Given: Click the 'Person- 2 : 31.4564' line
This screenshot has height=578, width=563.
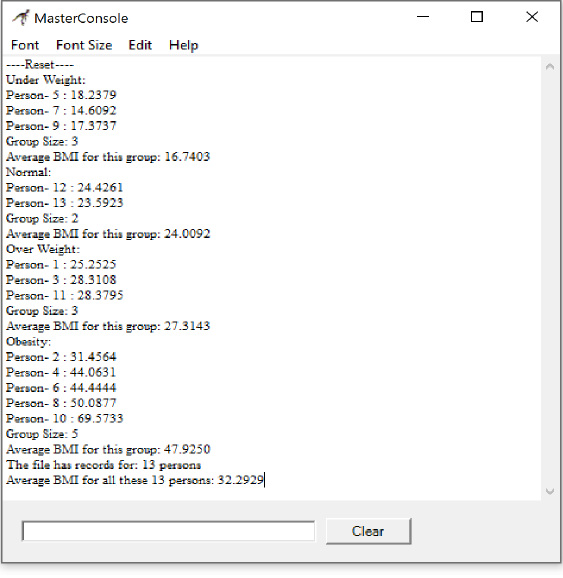Looking at the screenshot, I should [x=61, y=357].
